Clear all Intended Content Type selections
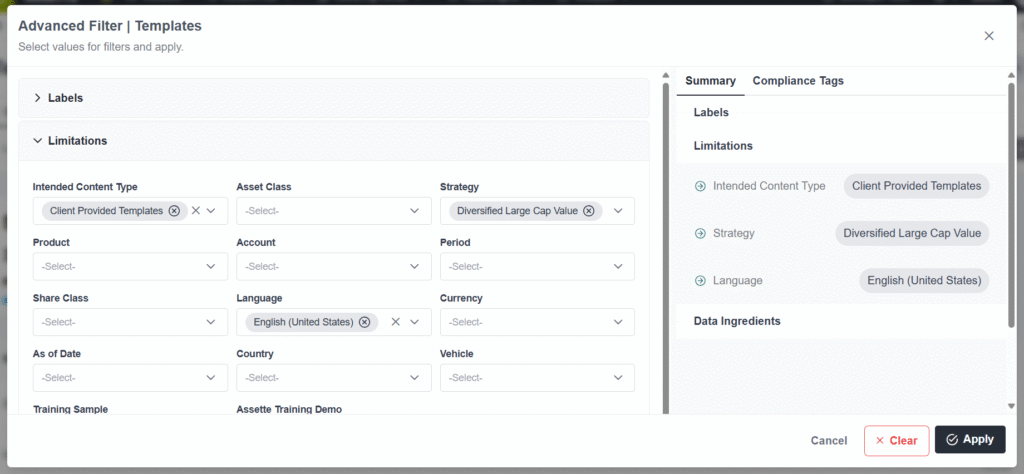The height and width of the screenshot is (474, 1024). coord(196,211)
